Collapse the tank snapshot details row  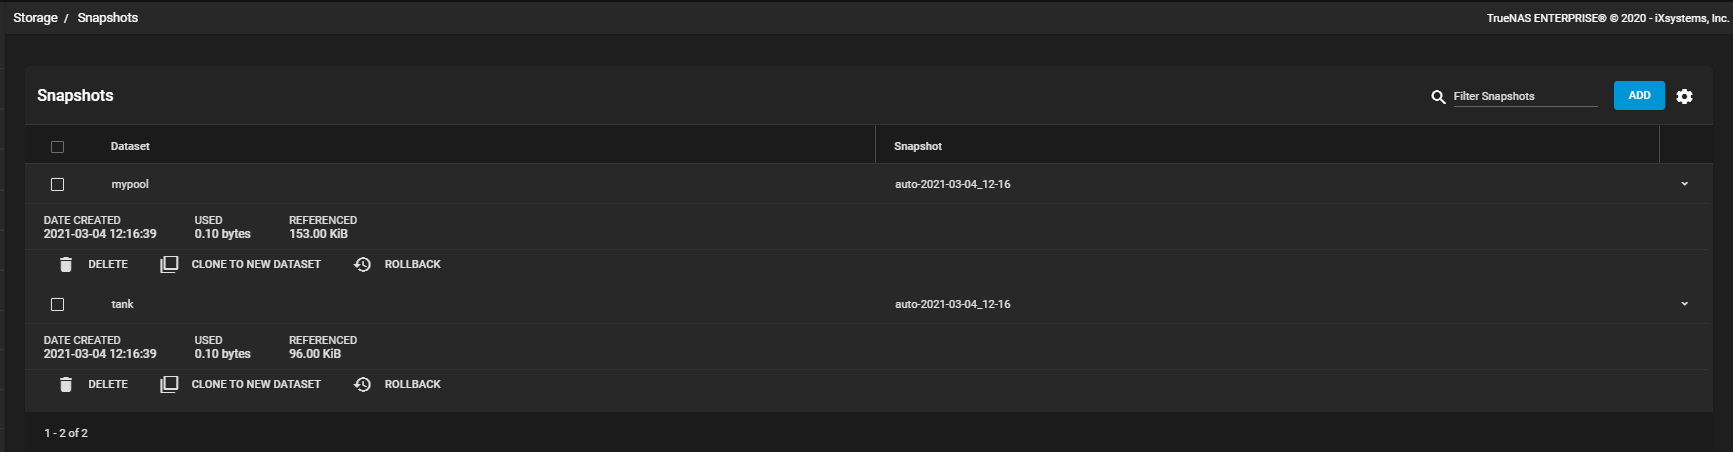(1684, 304)
